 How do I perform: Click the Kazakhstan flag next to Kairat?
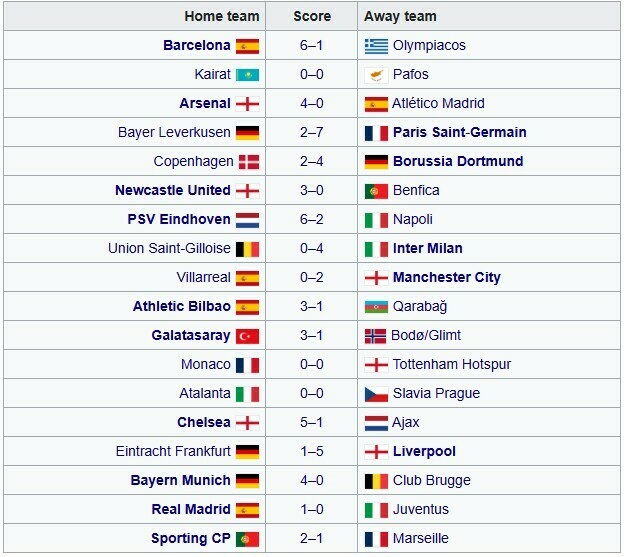[x=247, y=75]
